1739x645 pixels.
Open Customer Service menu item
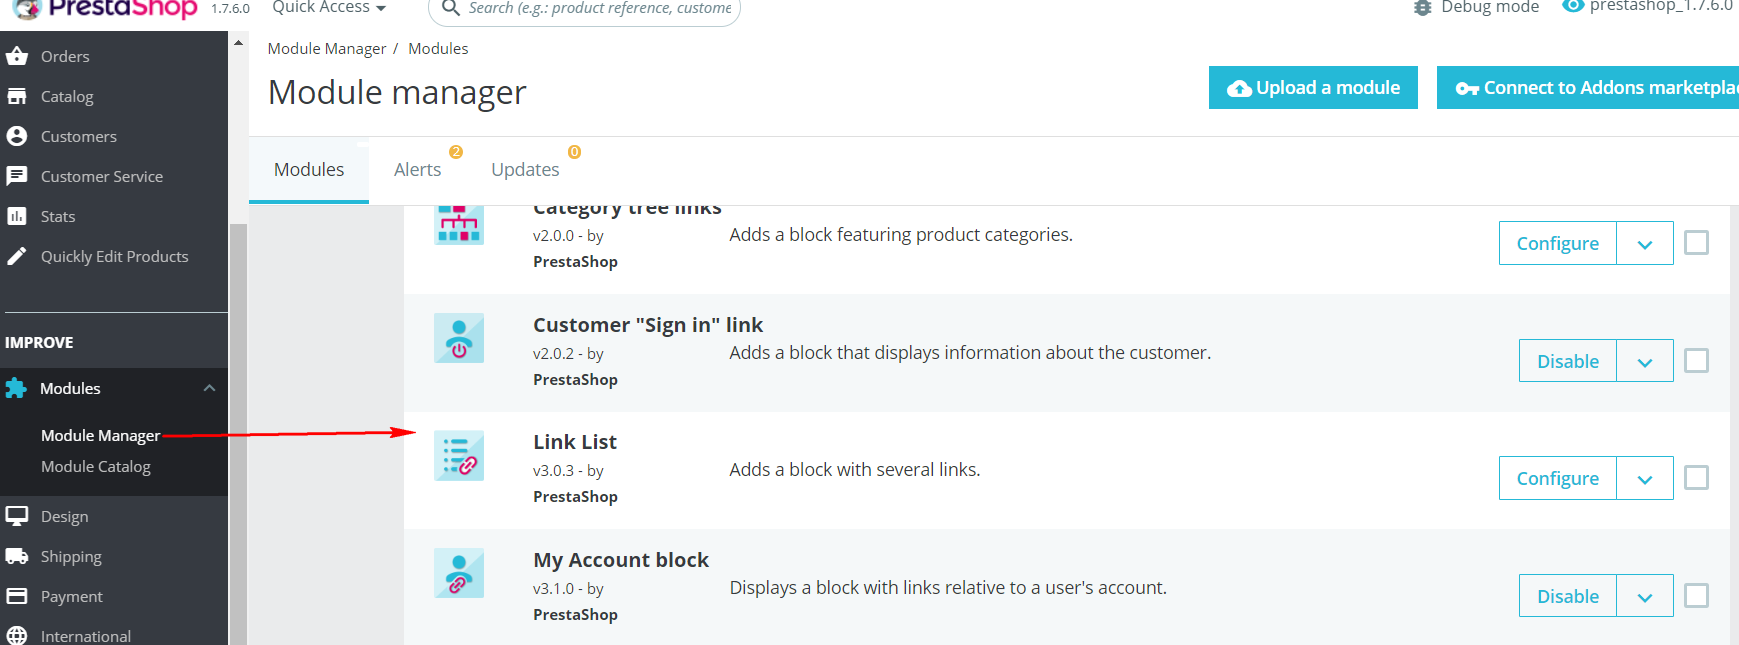(102, 176)
